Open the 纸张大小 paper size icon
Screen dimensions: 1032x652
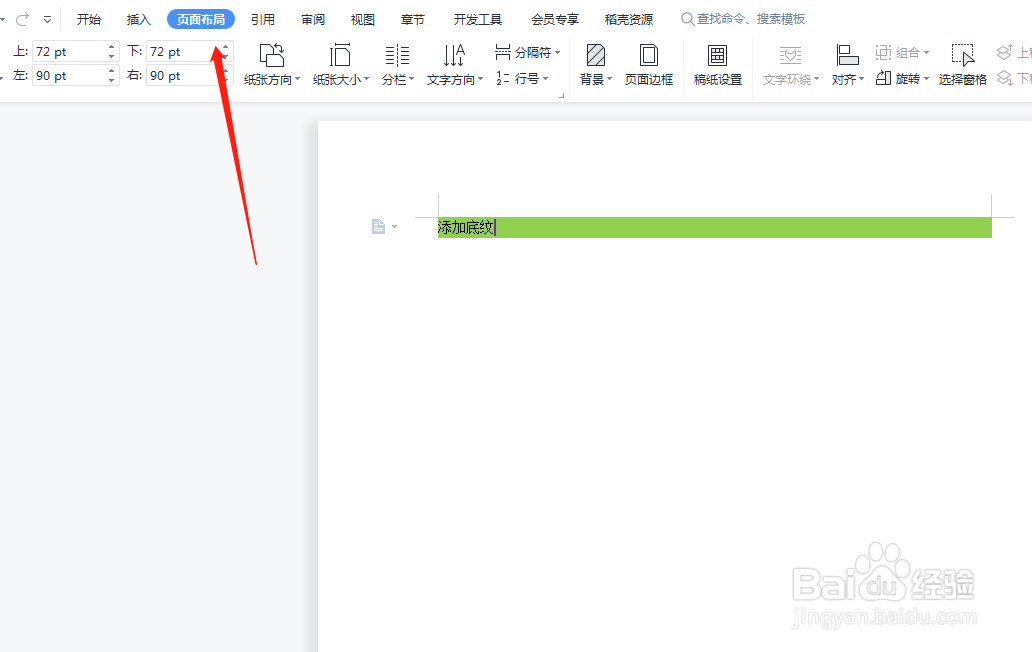click(340, 55)
